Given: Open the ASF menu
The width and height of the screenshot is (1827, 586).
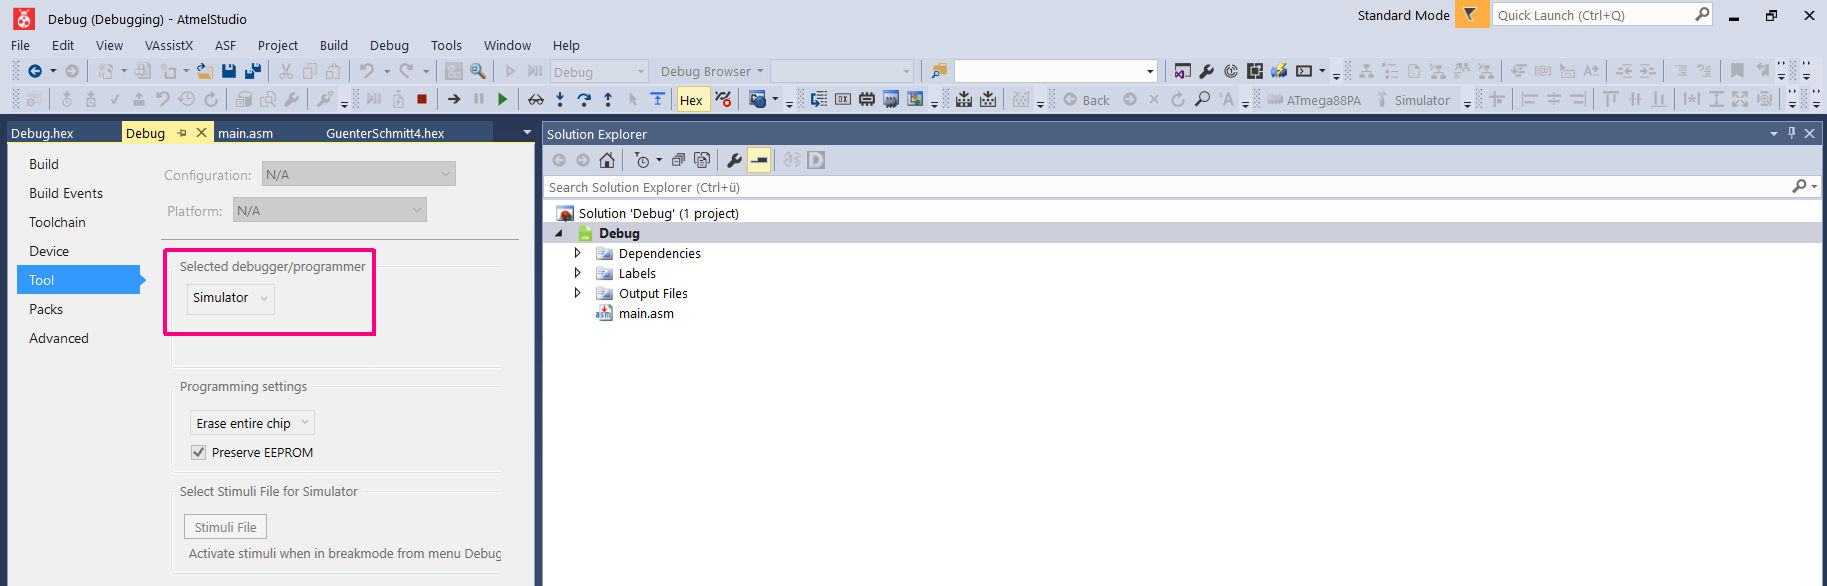Looking at the screenshot, I should click(225, 45).
